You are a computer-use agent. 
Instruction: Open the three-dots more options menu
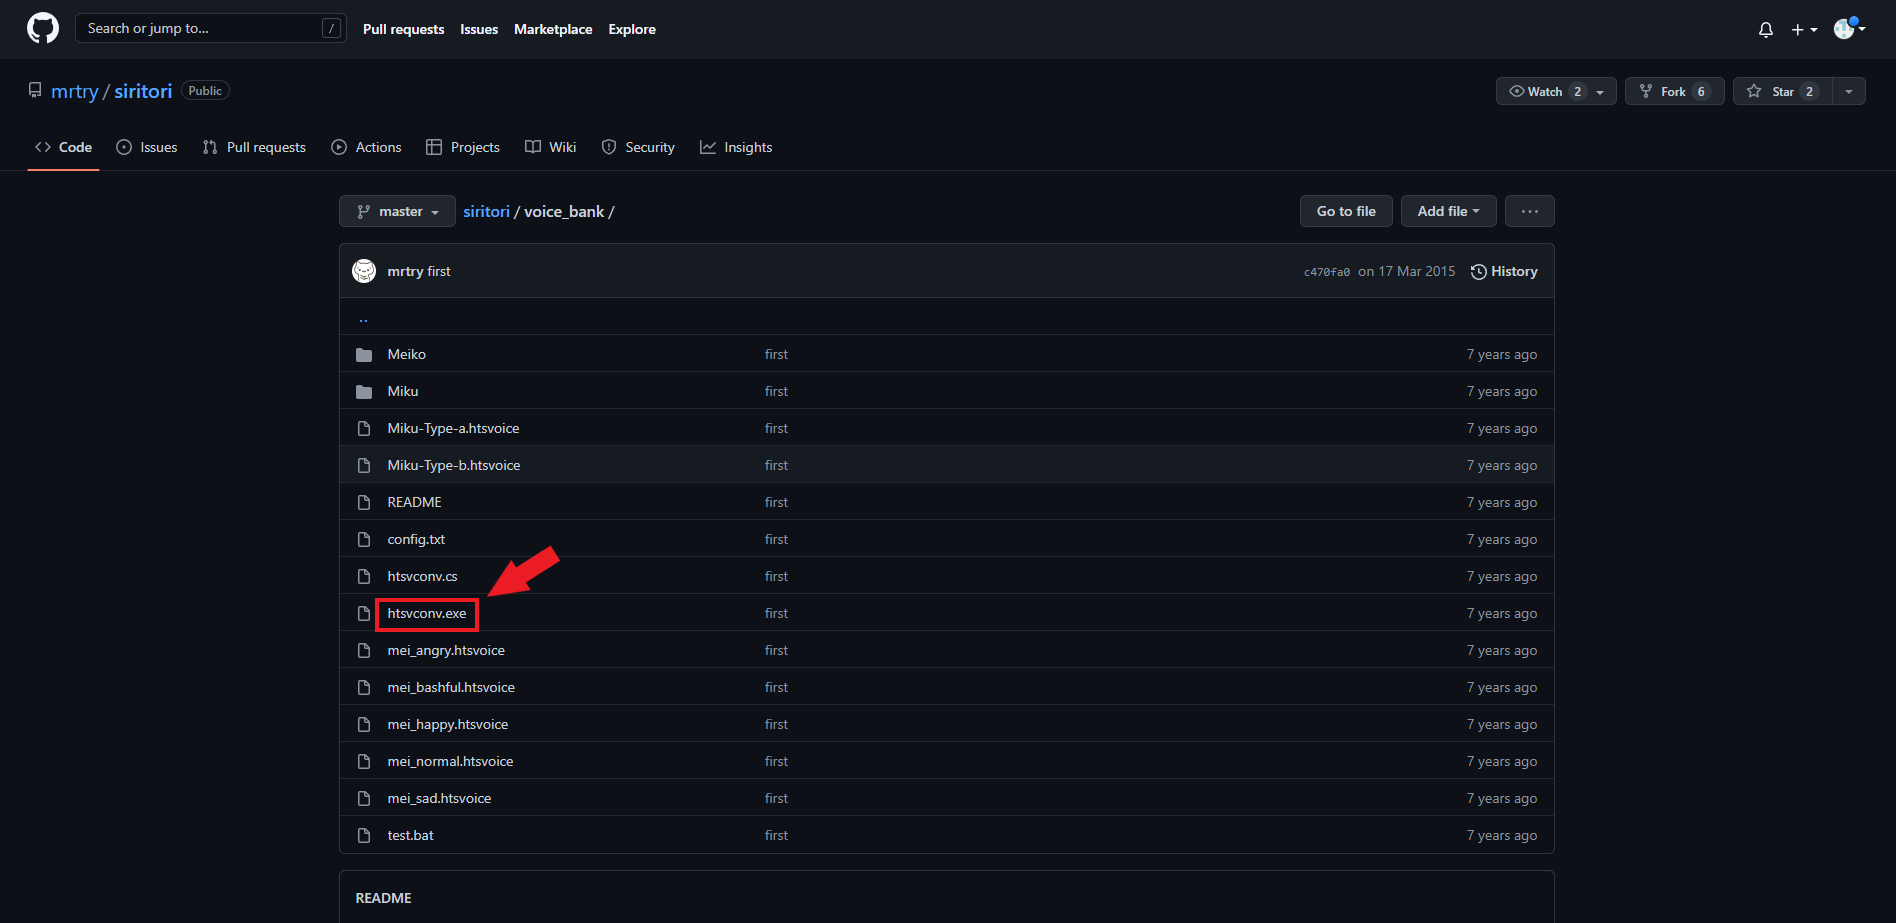pos(1529,211)
